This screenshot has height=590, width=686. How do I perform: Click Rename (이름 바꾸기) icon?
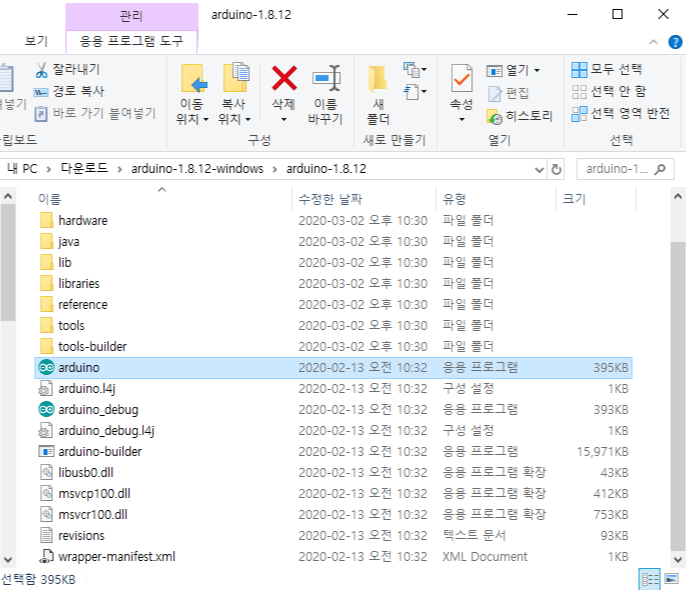coord(326,78)
